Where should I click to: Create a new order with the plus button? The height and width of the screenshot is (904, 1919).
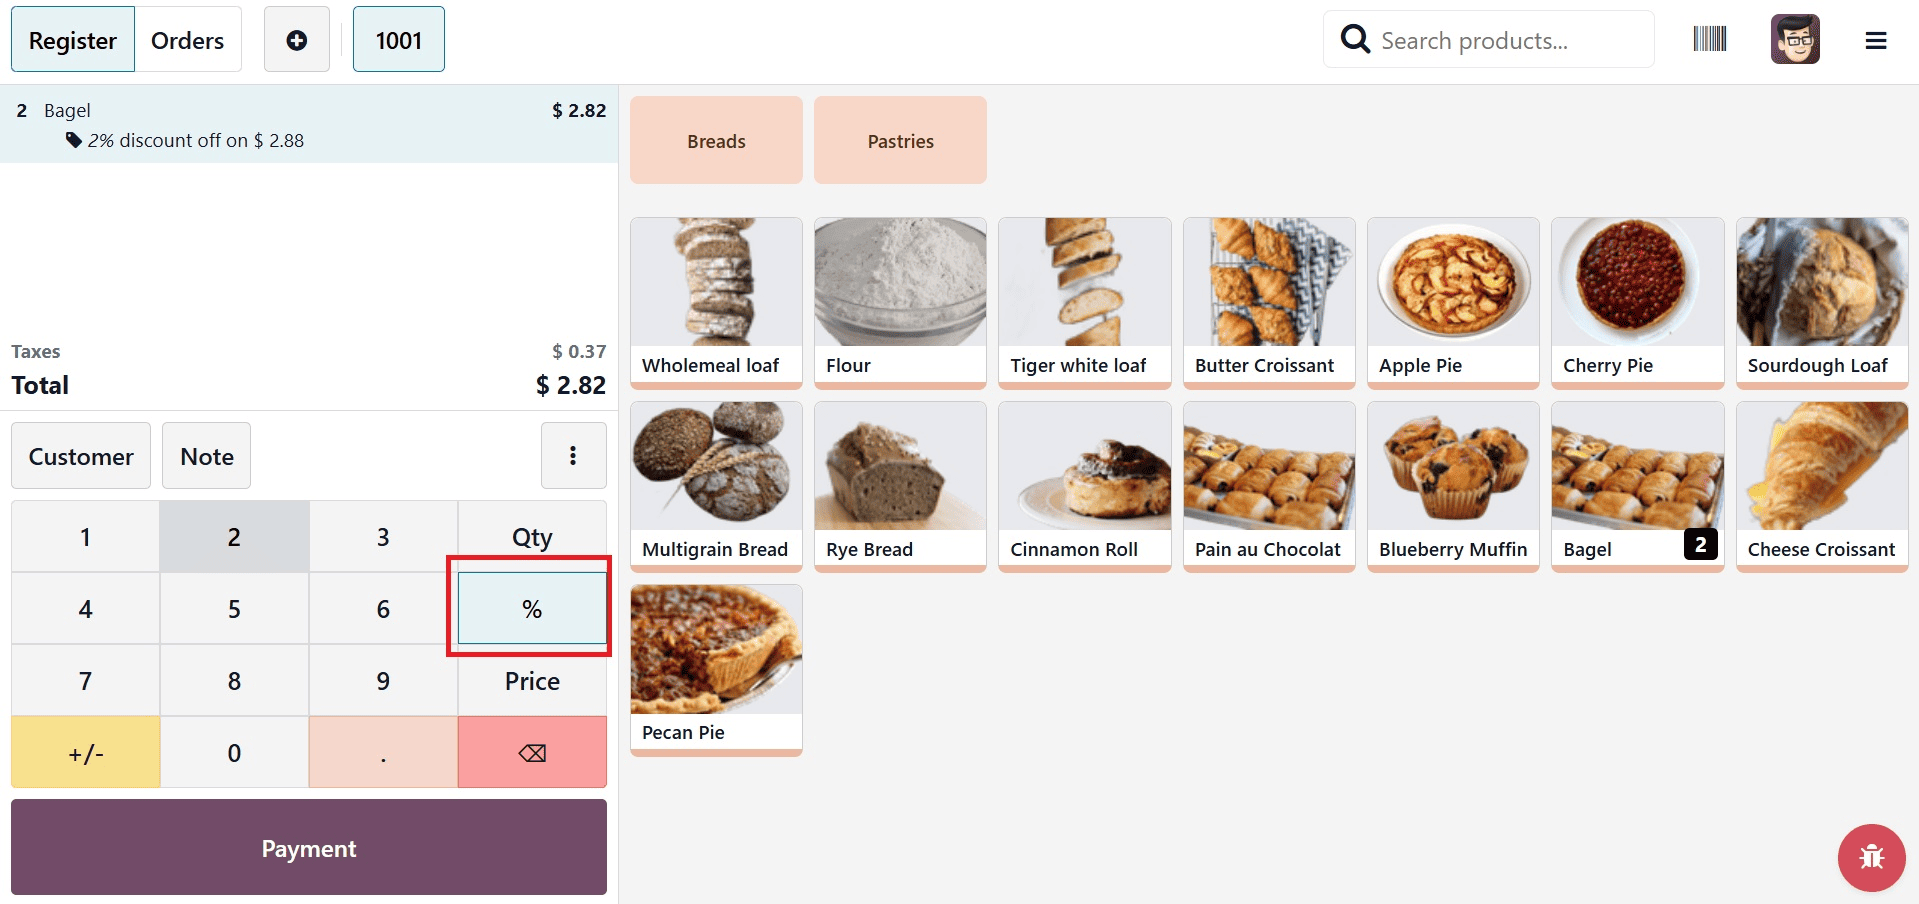click(296, 39)
